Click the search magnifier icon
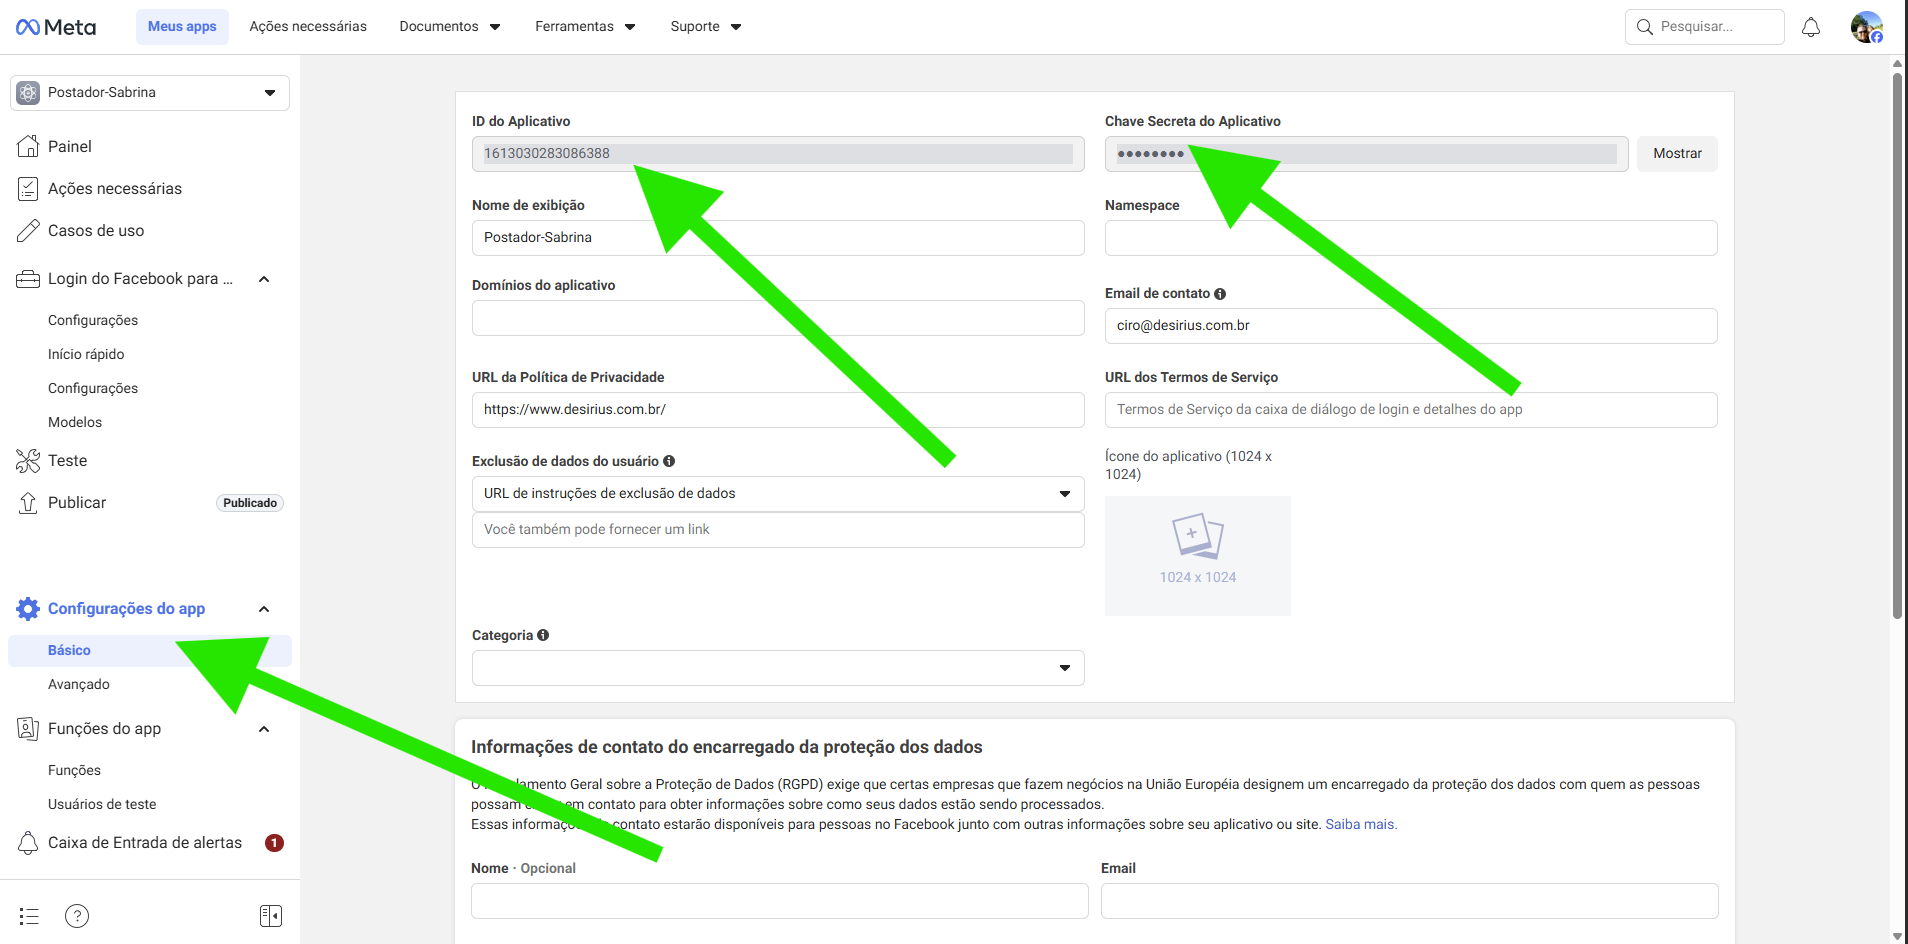1908x944 pixels. click(1645, 27)
